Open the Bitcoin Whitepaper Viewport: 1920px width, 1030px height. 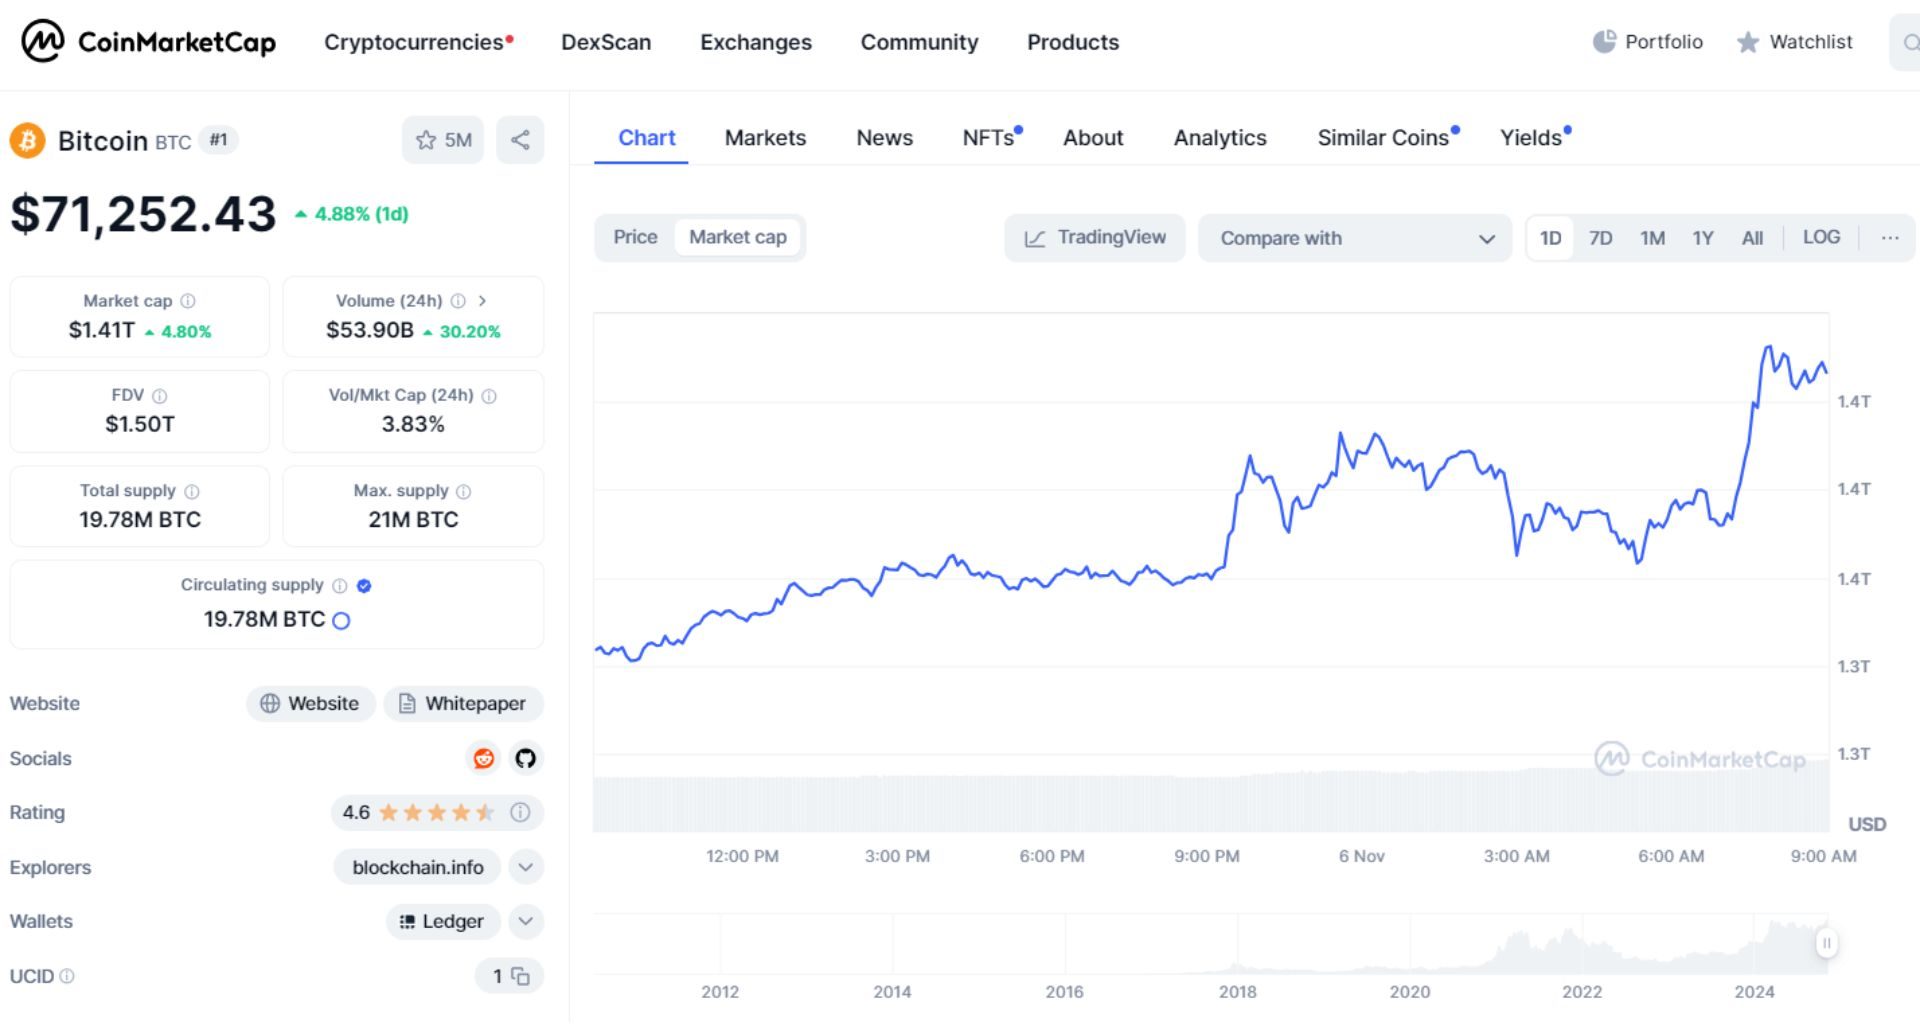click(x=463, y=703)
